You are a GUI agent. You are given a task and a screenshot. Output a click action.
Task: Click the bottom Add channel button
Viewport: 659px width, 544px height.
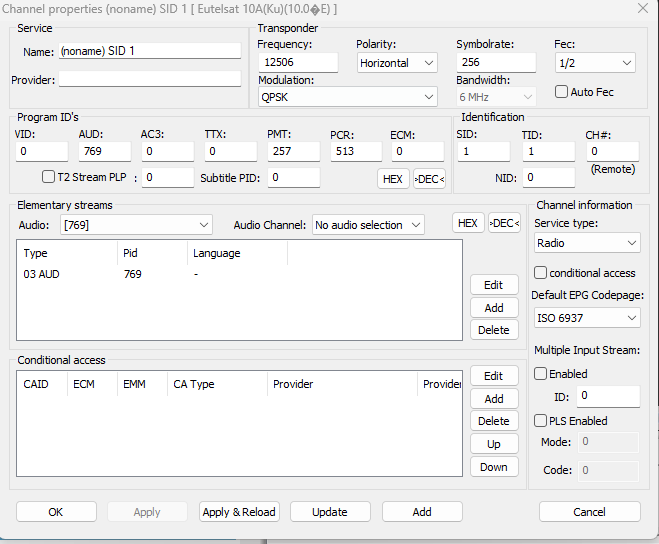[x=422, y=512]
